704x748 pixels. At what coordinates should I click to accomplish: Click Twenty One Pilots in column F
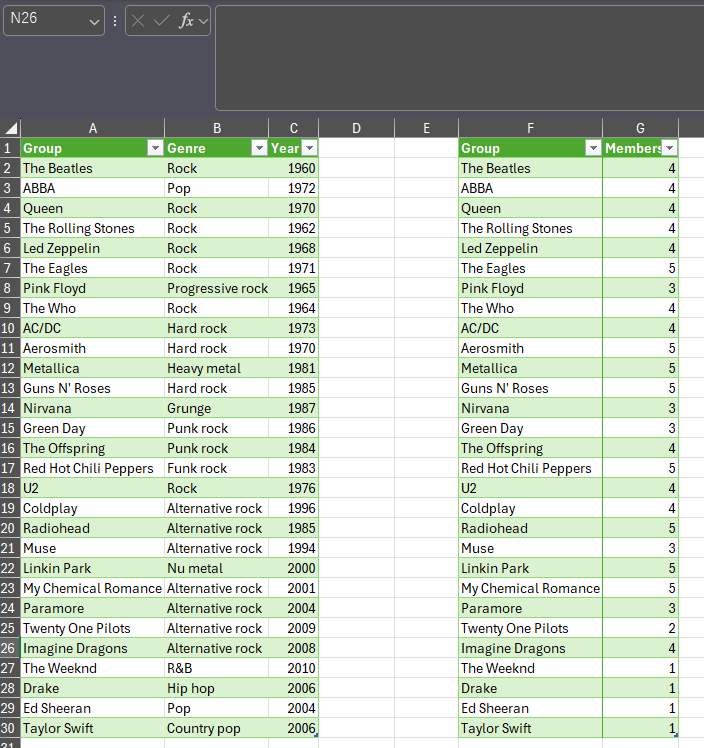coord(530,628)
